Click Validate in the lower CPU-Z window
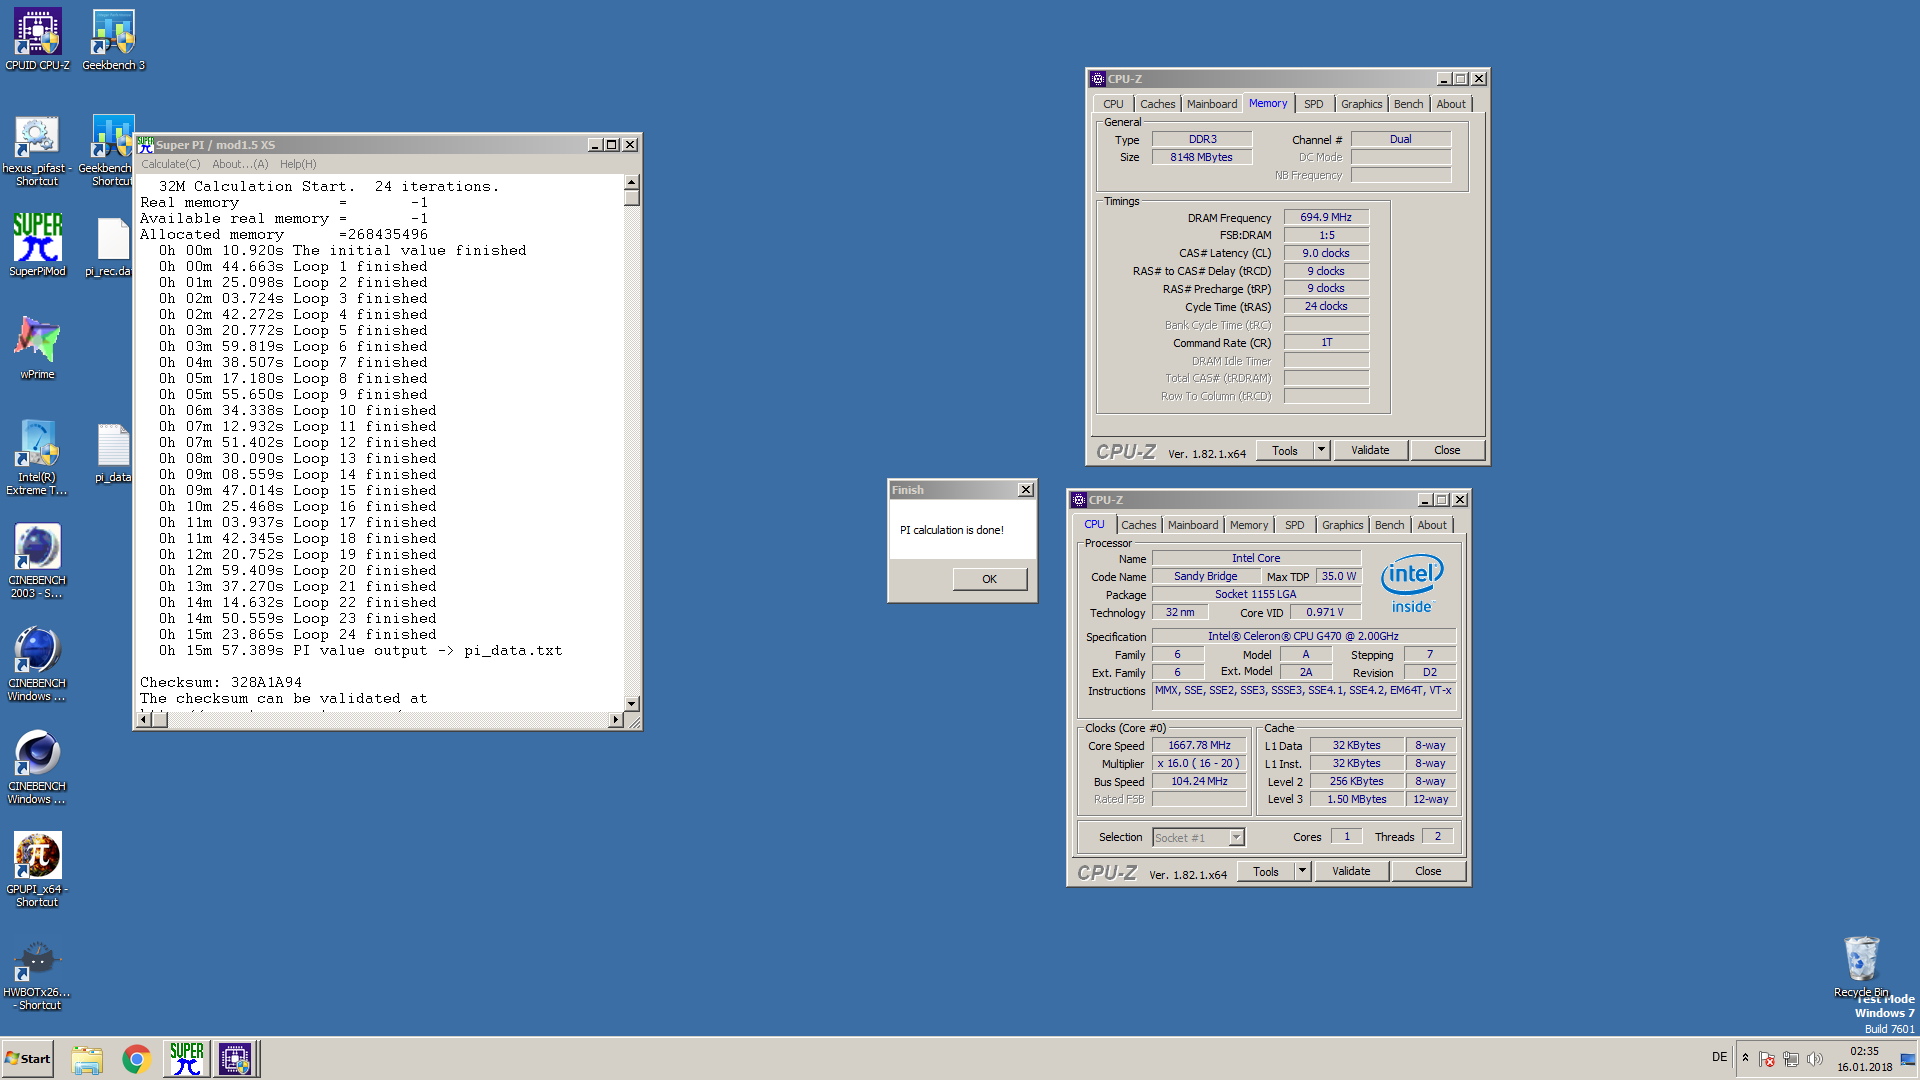This screenshot has height=1080, width=1920. 1351,871
